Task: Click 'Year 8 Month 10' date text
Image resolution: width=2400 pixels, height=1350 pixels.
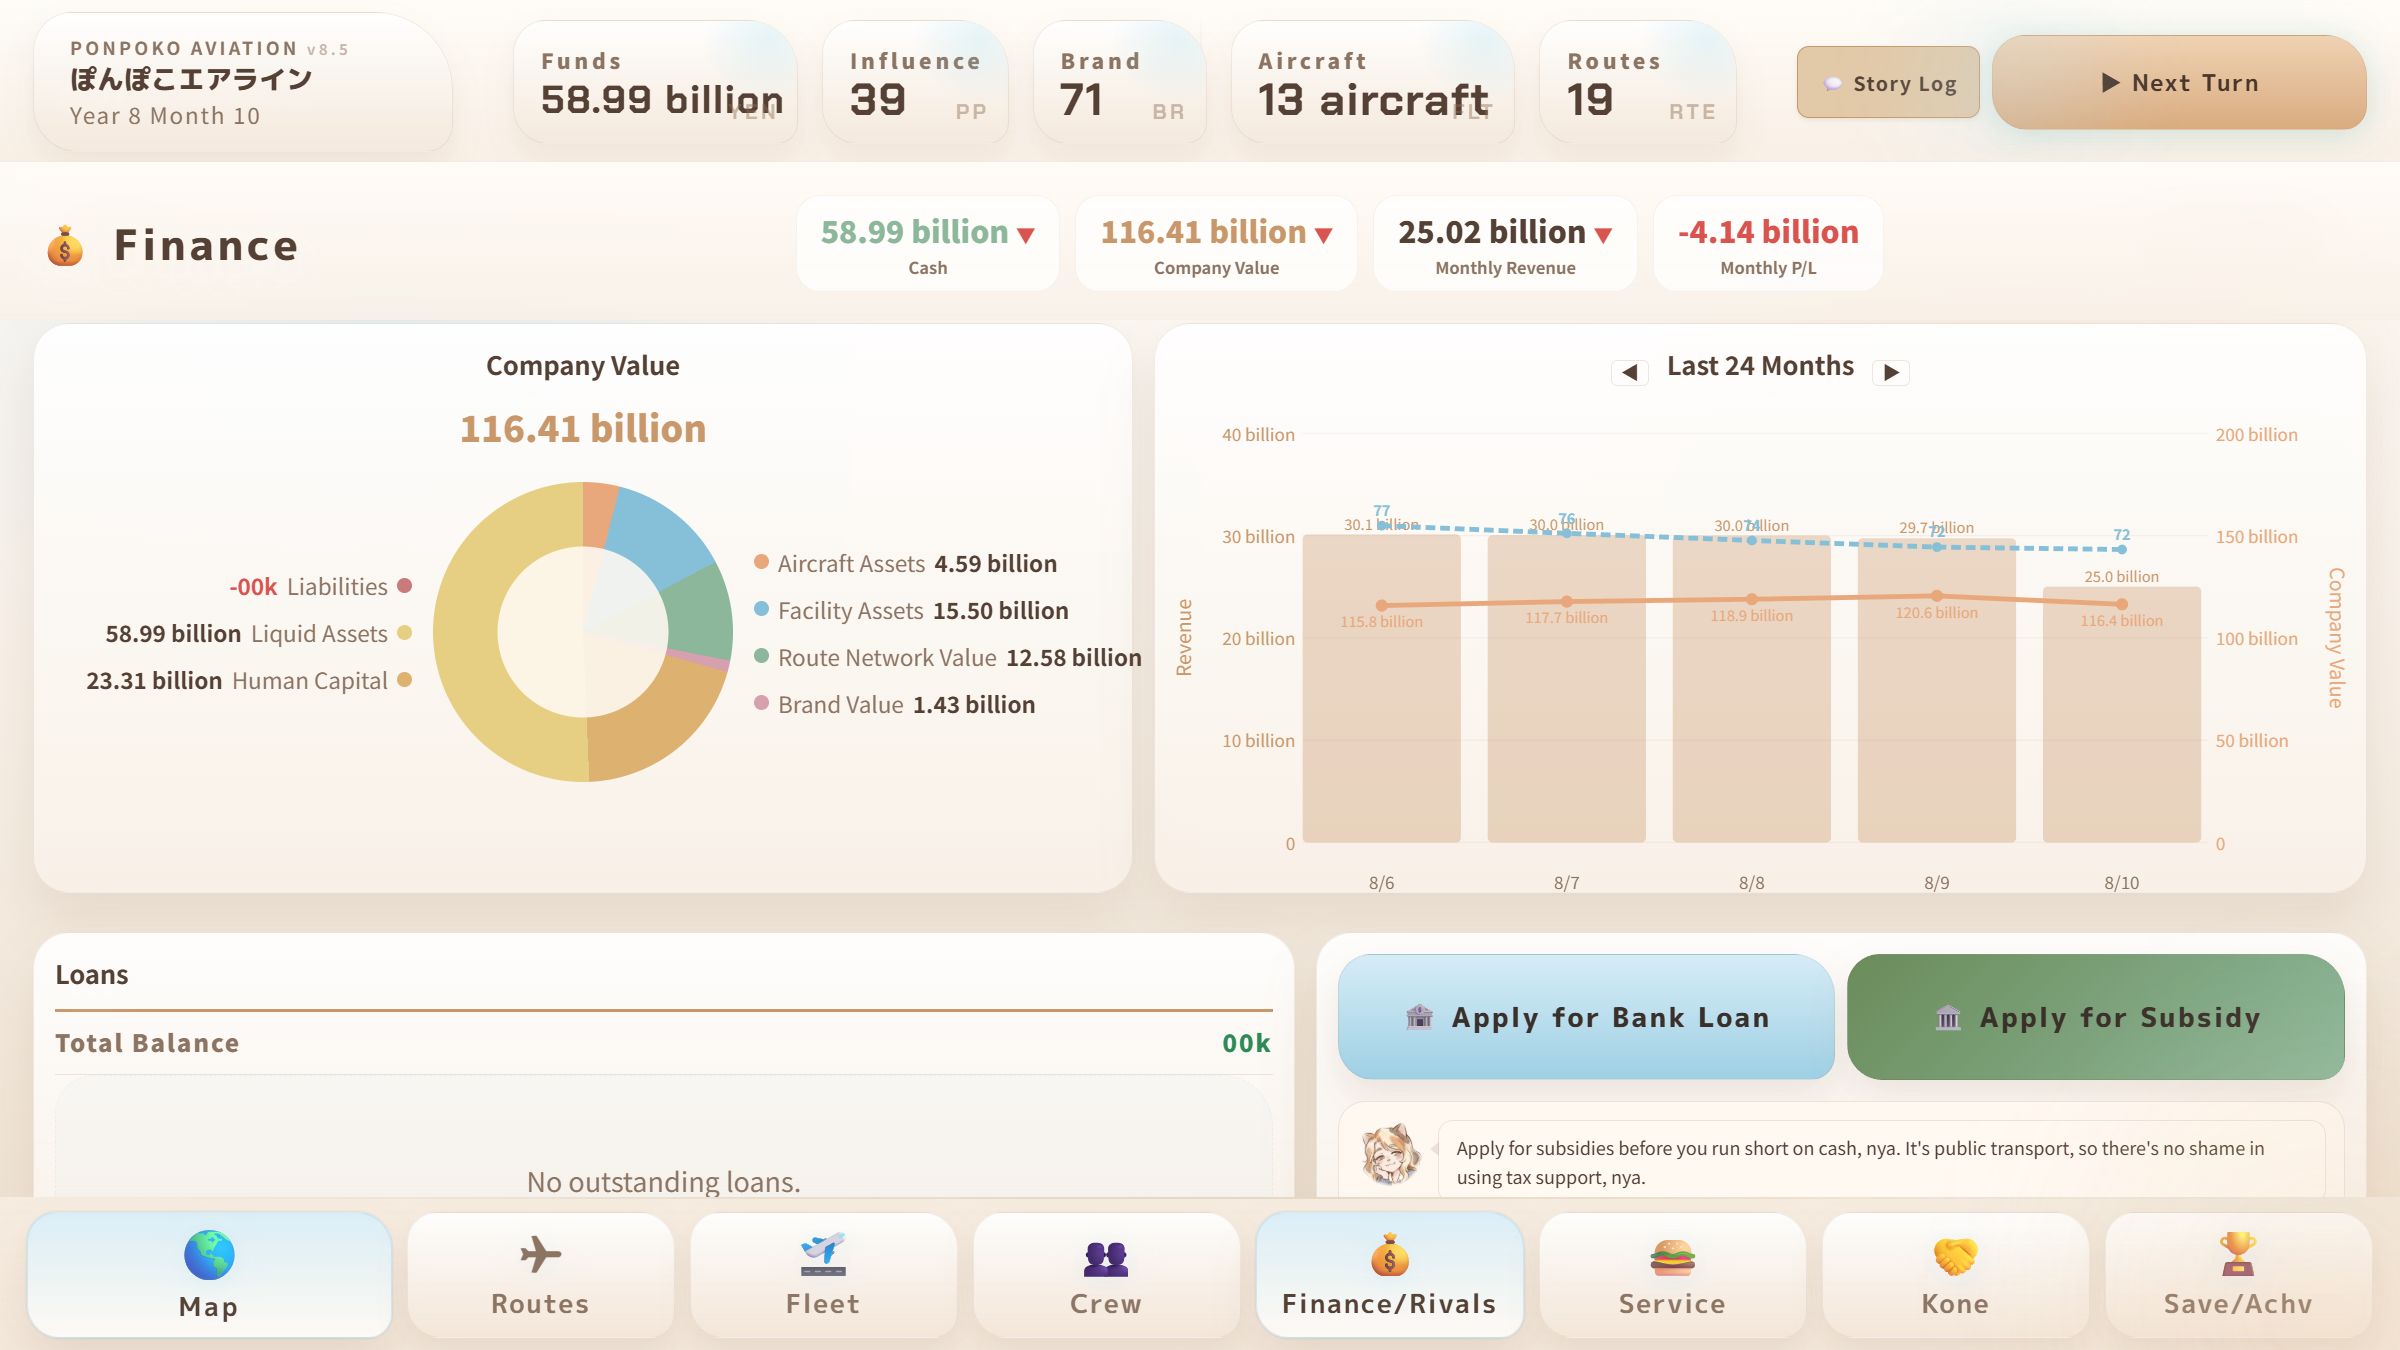Action: coord(165,116)
